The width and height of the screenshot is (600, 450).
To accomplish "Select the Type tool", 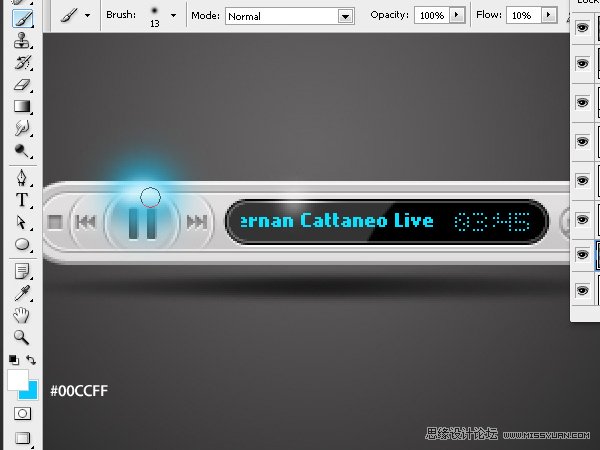I will pos(22,200).
